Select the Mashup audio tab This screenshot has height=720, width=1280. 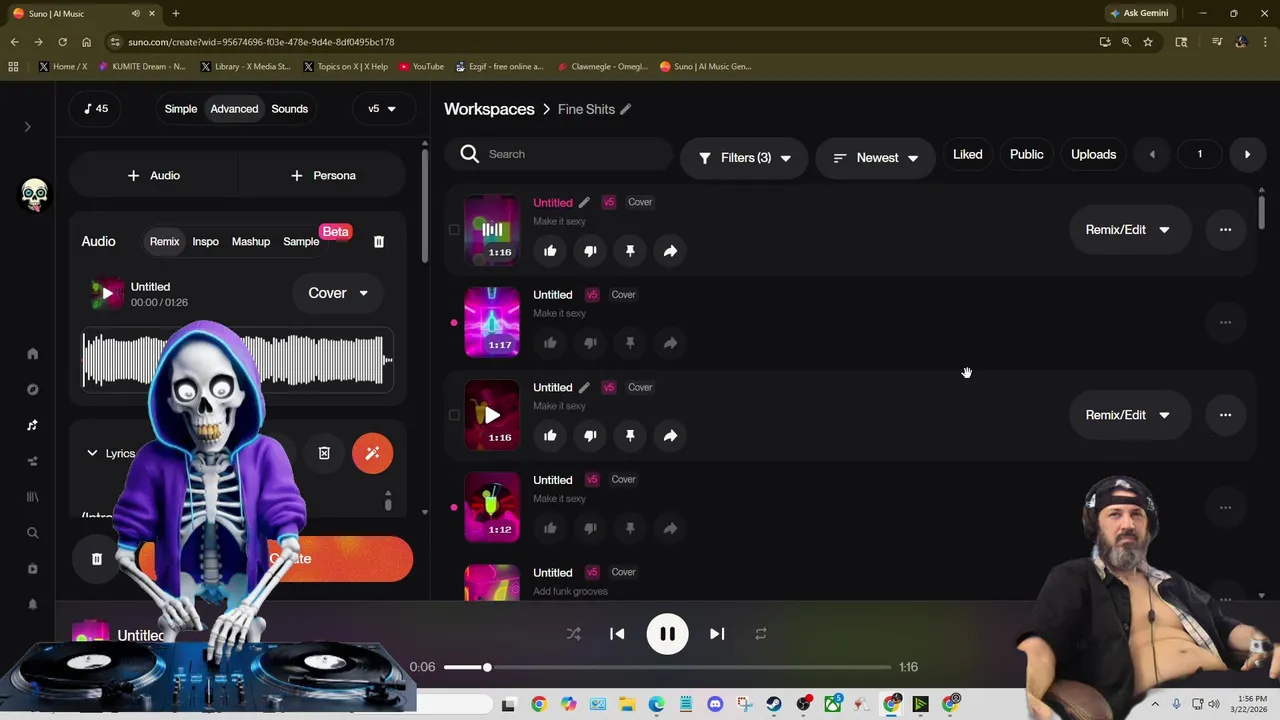pos(251,242)
